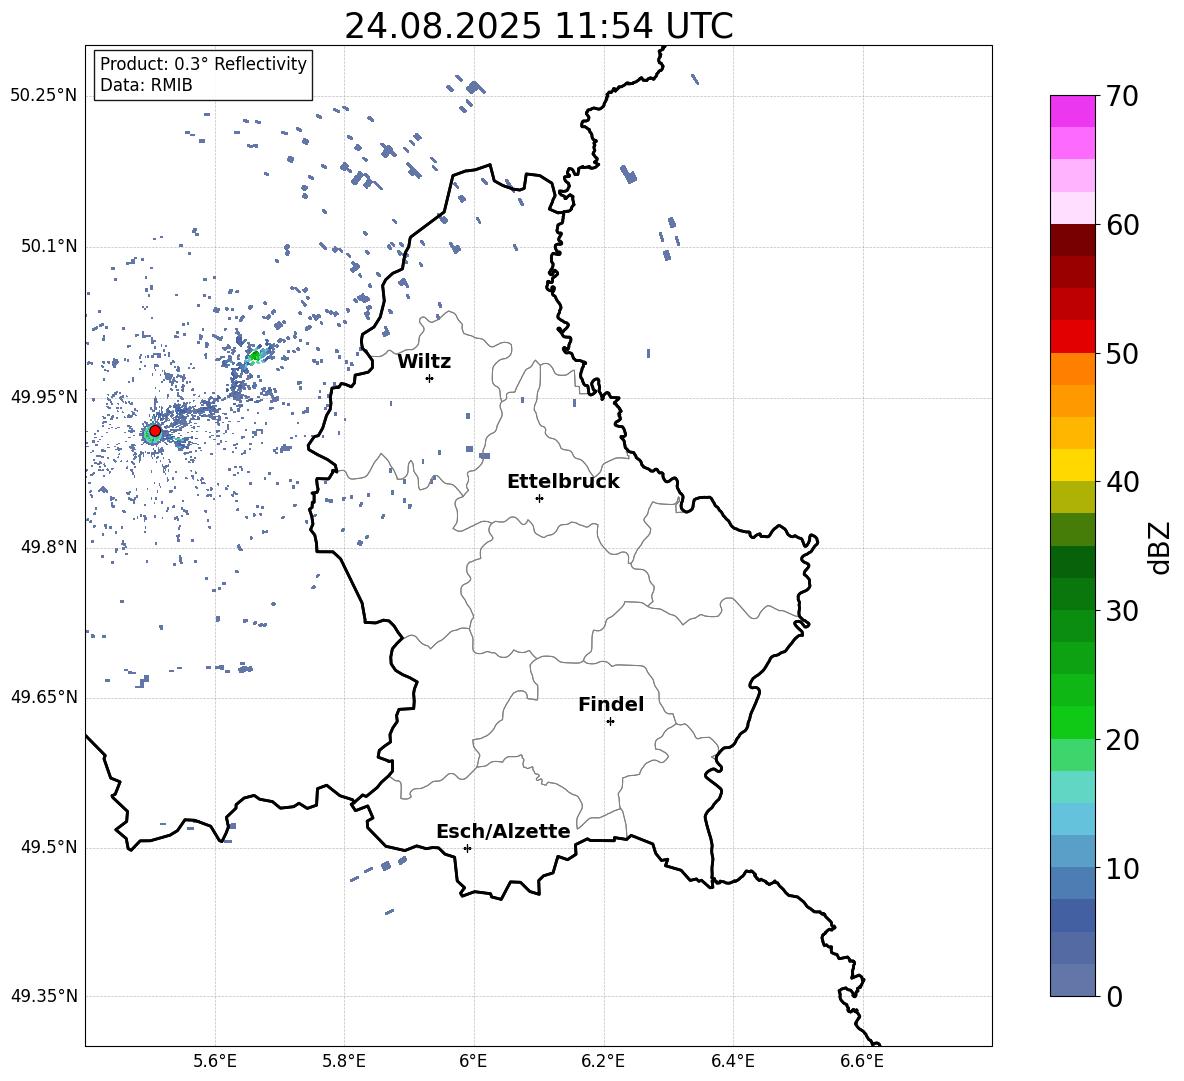Click the colorbar 40 tick label

(1122, 482)
